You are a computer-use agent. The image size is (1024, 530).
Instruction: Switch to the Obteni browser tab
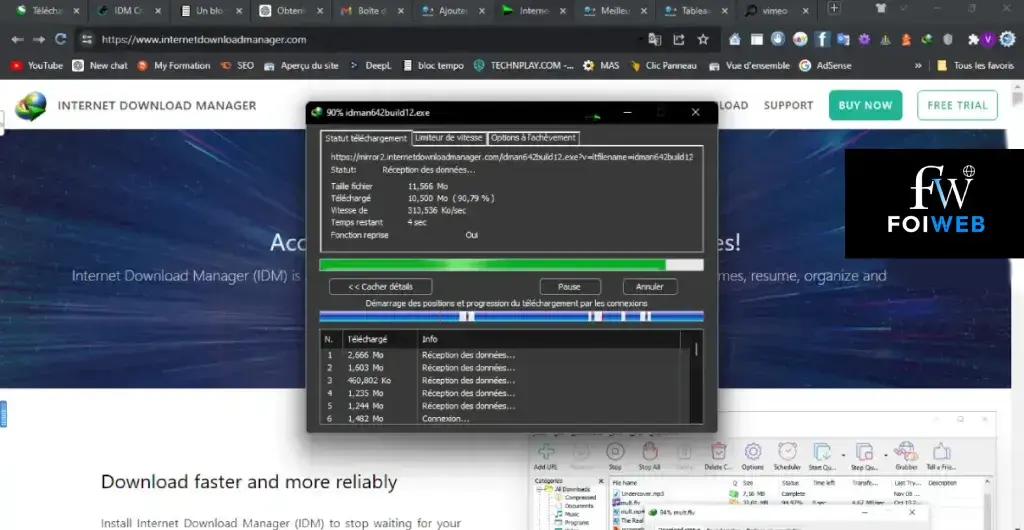click(291, 11)
